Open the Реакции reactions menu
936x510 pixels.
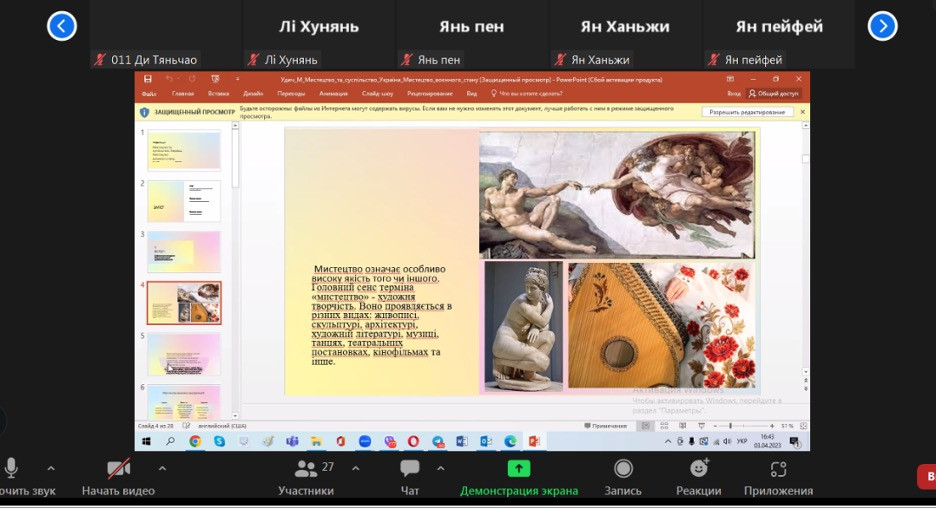698,469
